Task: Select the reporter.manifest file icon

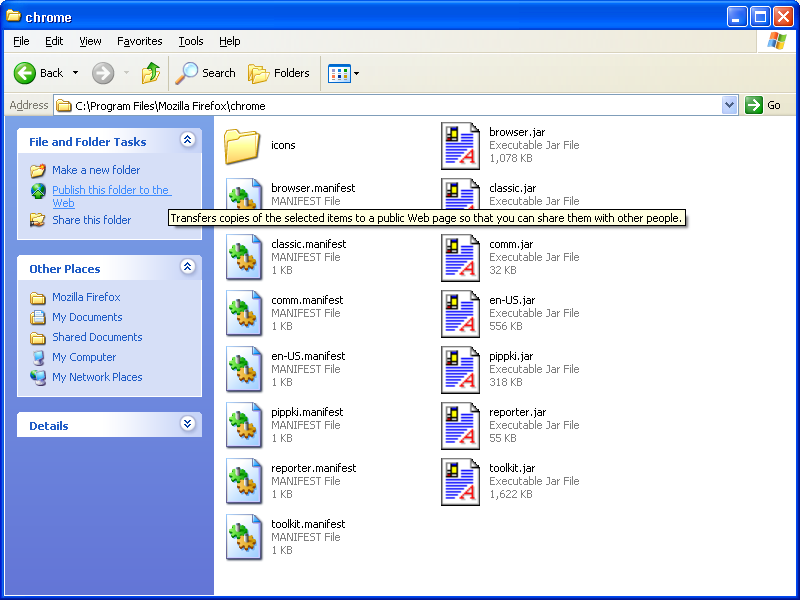Action: 243,481
